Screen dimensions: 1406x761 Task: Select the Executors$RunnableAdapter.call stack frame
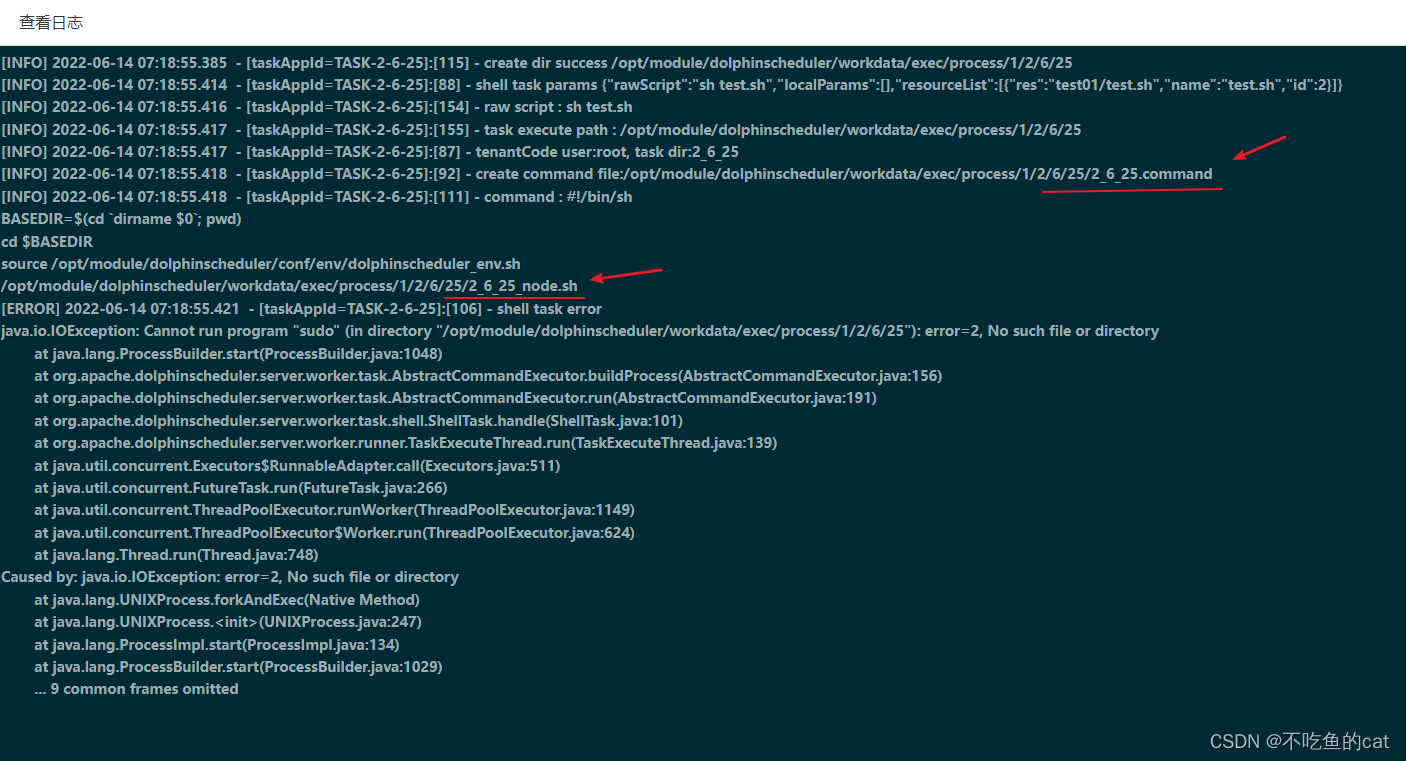pyautogui.click(x=297, y=466)
